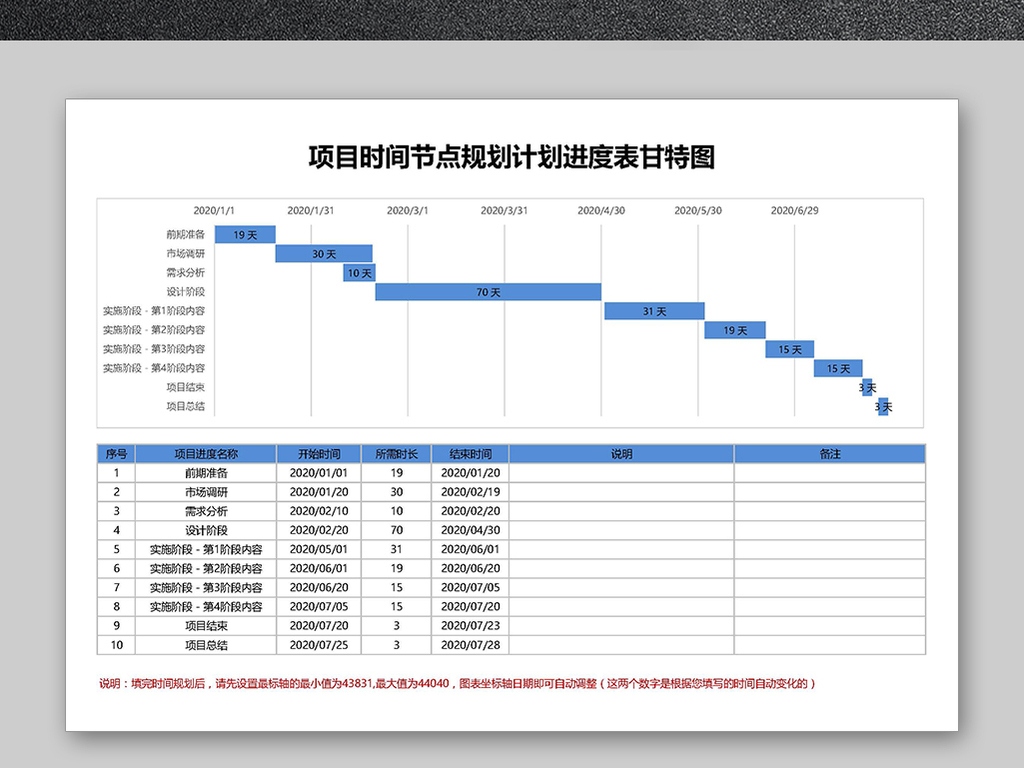Click the 2020/6/29 axis date label
1024x768 pixels.
click(794, 211)
